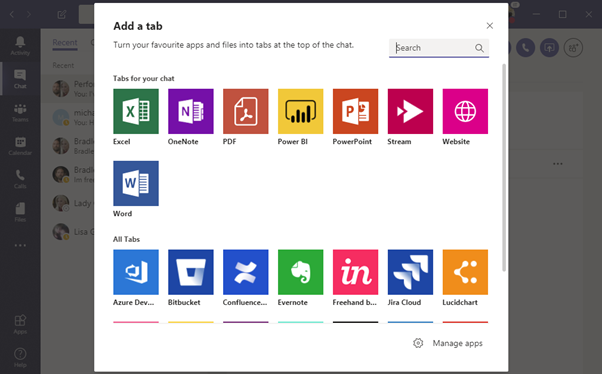This screenshot has width=602, height=374.
Task: Pick the PowerPoint tab app
Action: (x=355, y=111)
